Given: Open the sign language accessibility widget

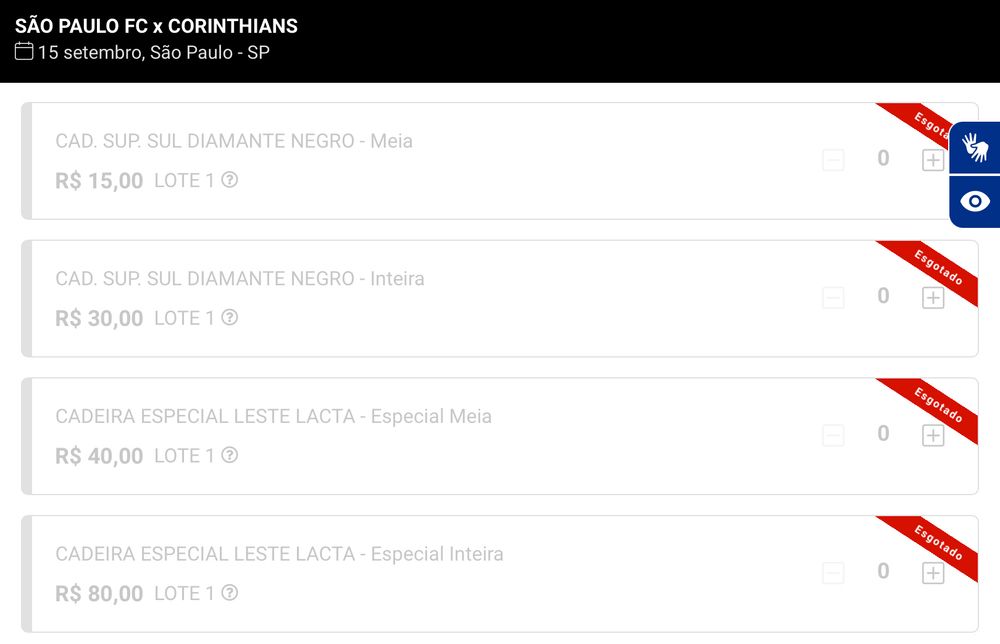Looking at the screenshot, I should tap(975, 148).
